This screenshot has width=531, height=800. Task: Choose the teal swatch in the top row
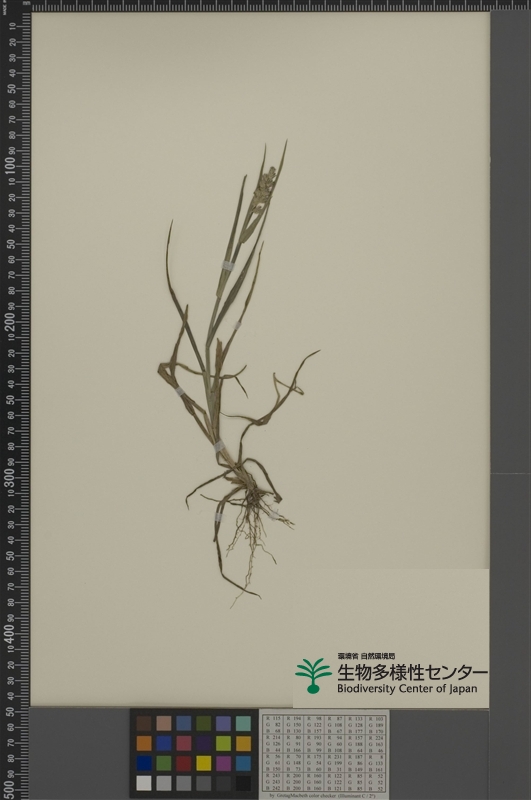coord(243,723)
